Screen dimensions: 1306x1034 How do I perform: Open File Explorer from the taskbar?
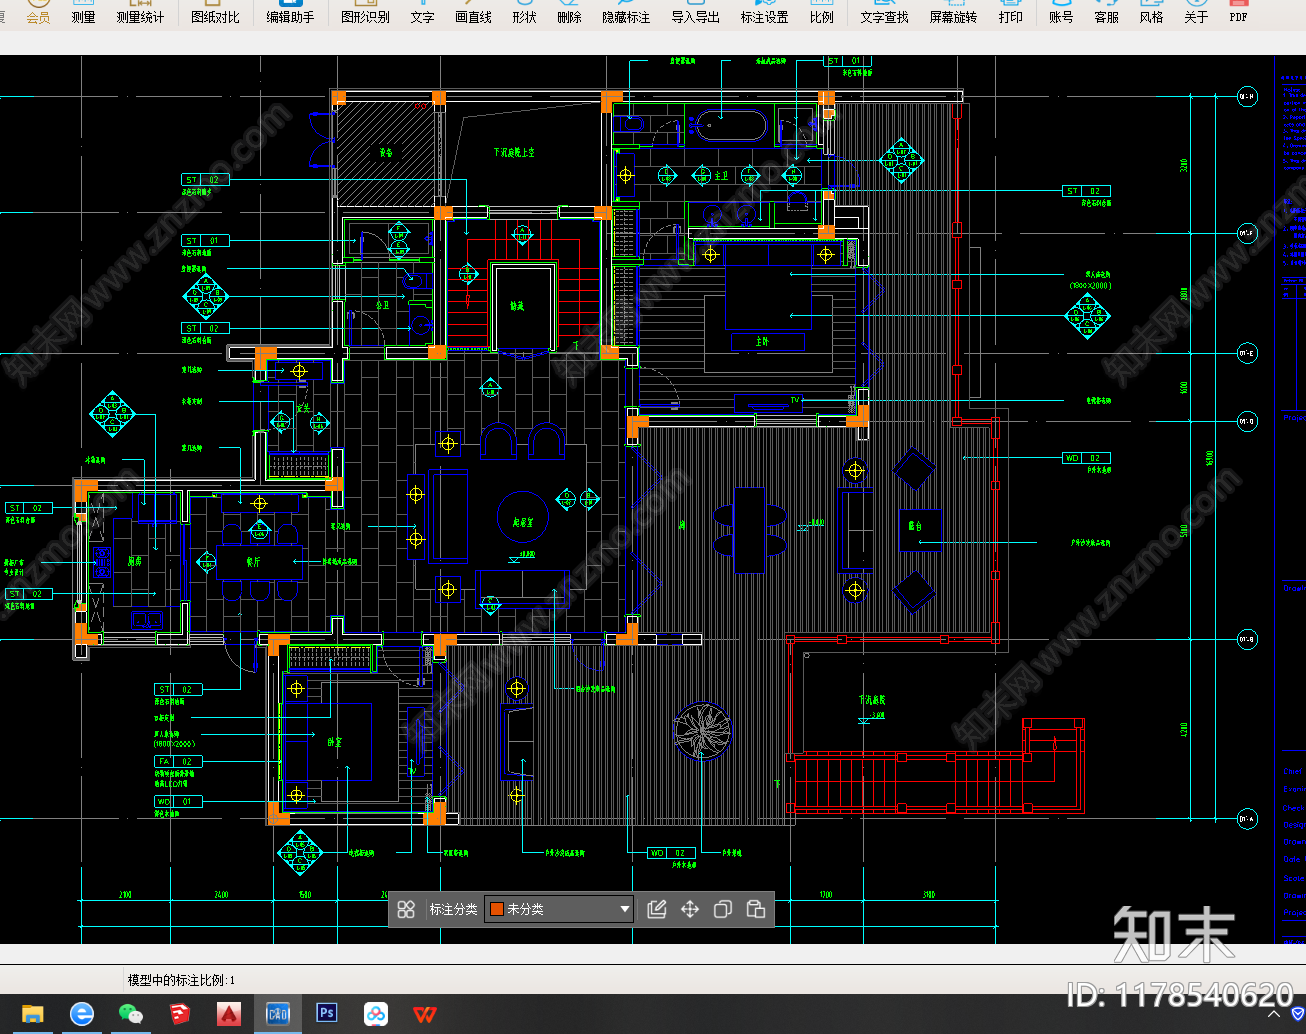coord(33,1014)
